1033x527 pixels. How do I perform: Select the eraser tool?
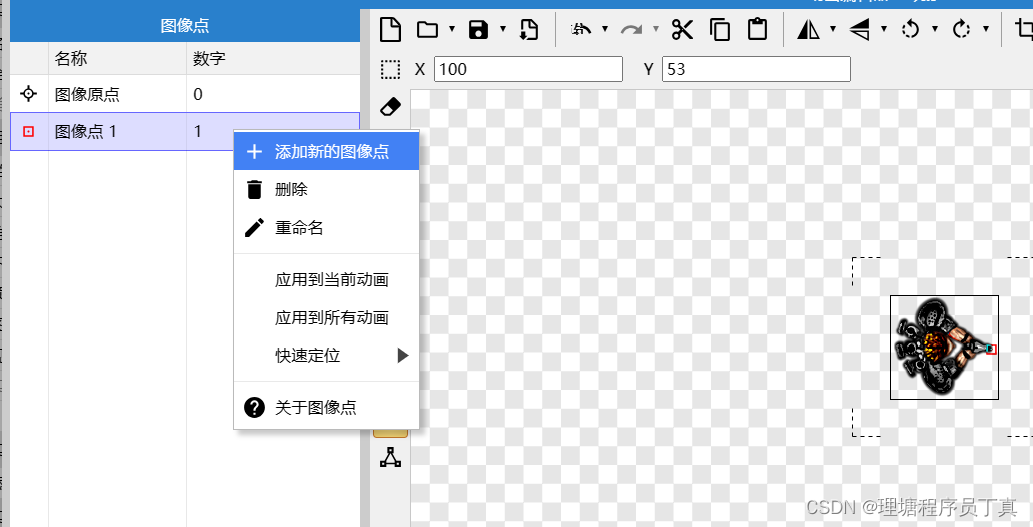[x=391, y=107]
